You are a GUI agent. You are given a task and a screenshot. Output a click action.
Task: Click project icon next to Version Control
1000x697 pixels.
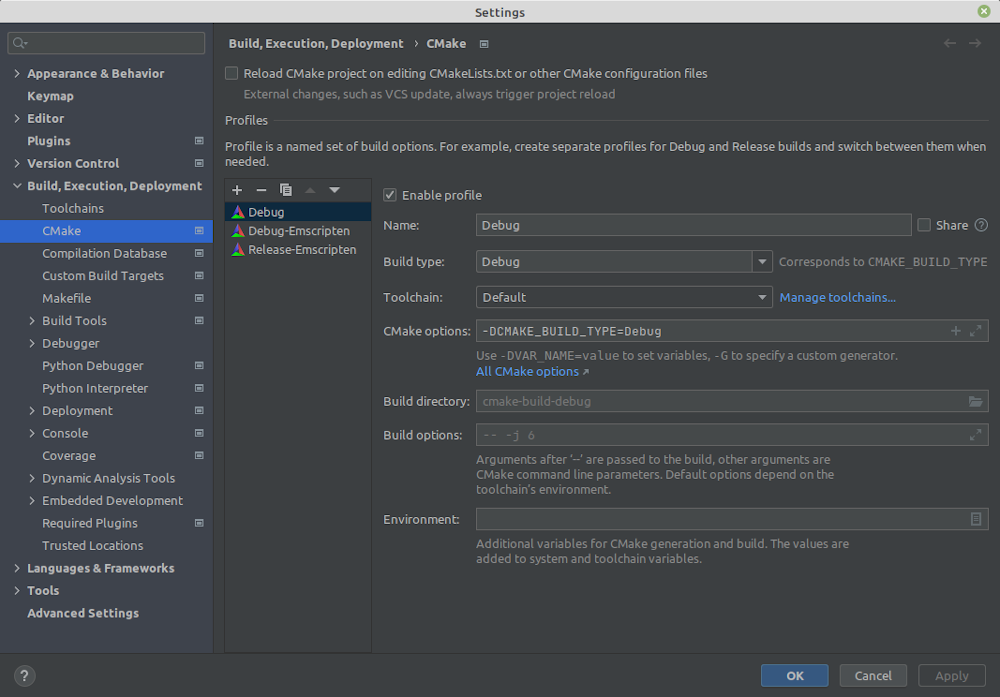click(x=199, y=163)
